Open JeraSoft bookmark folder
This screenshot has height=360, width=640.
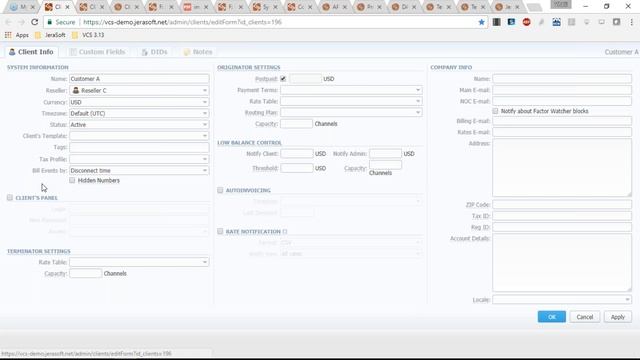[x=50, y=35]
